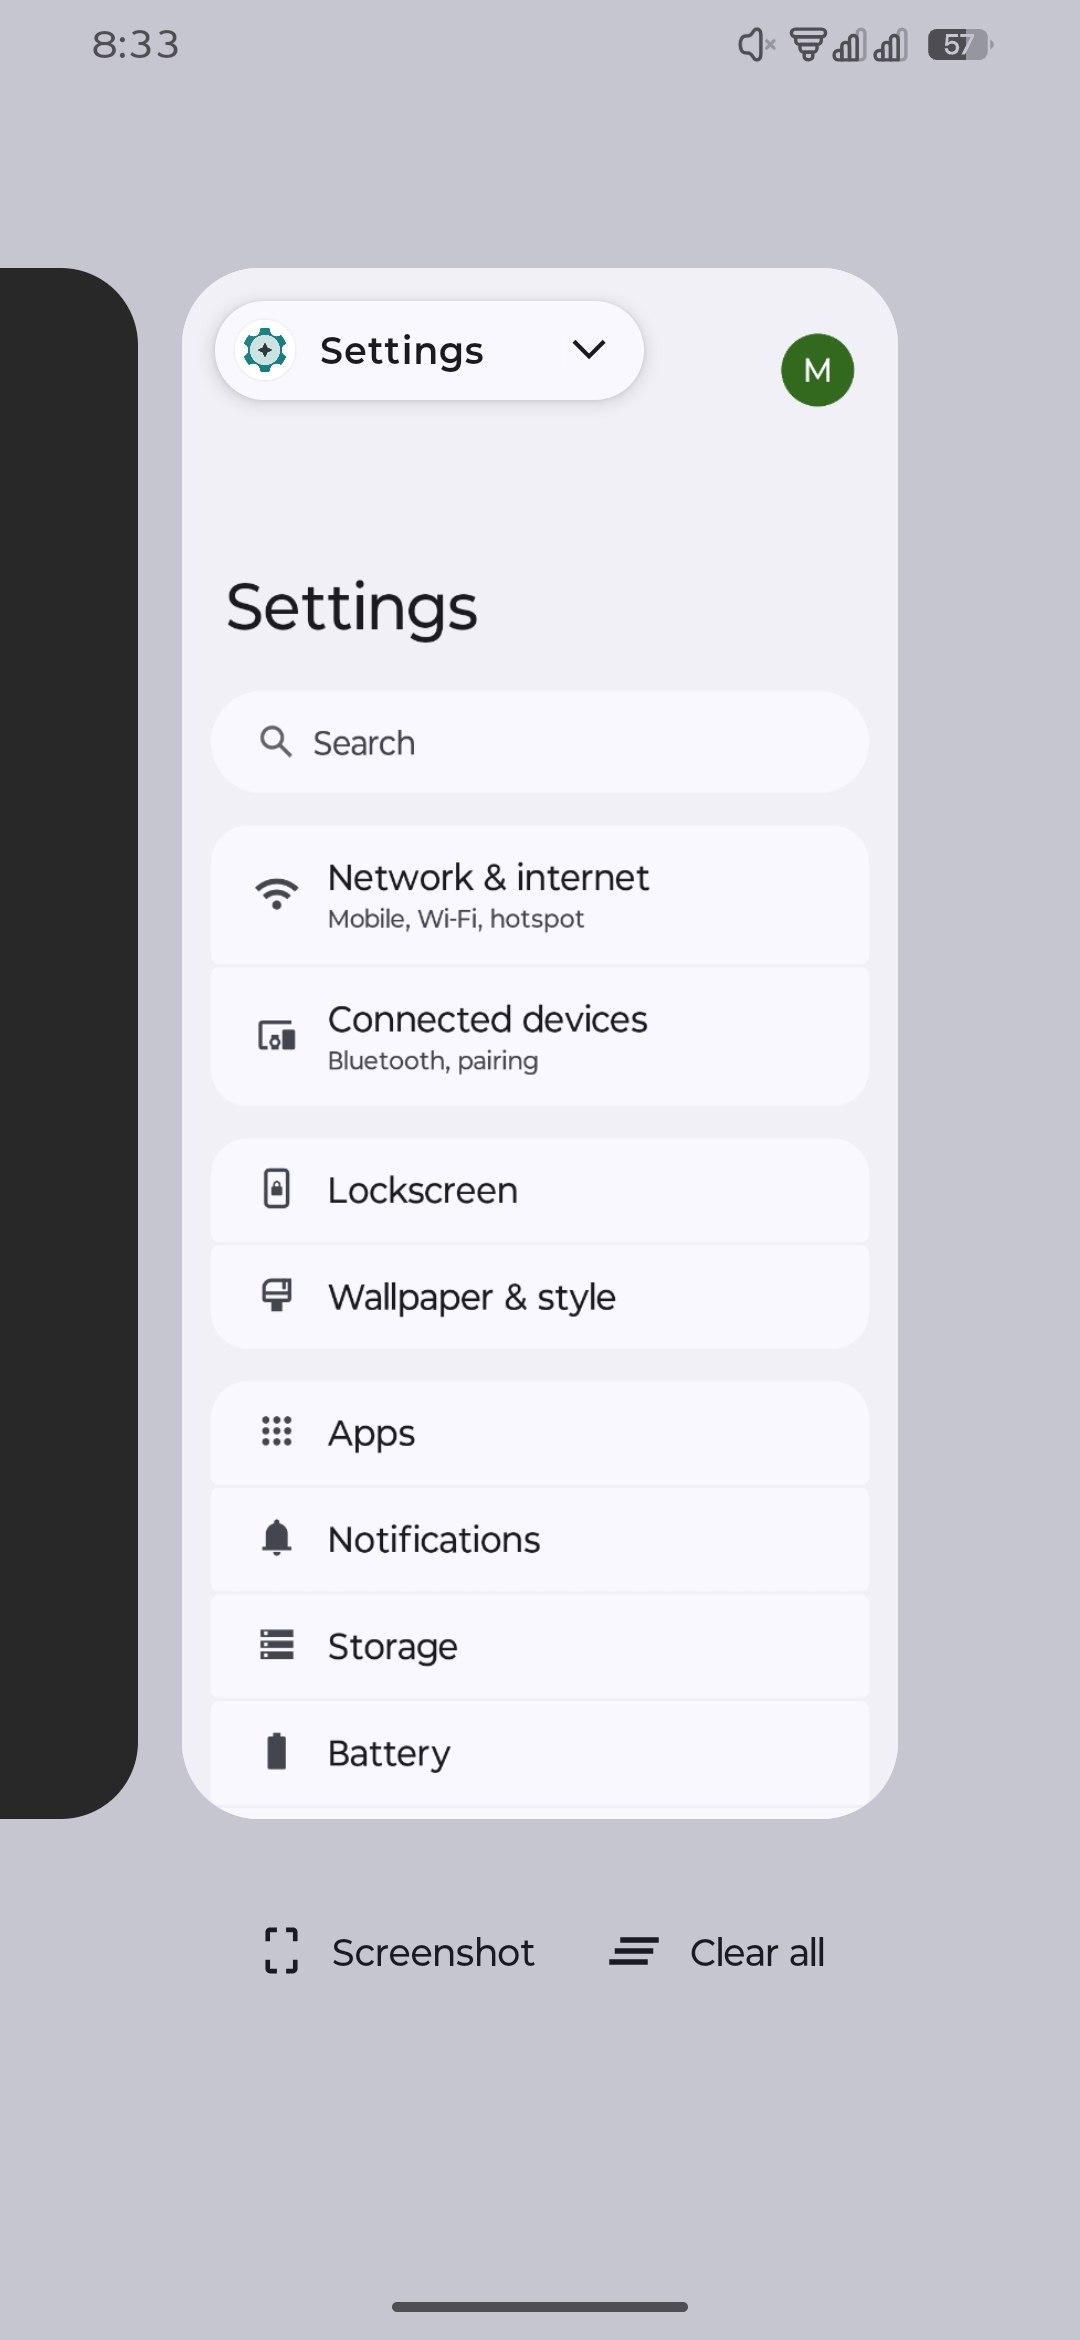Screen dimensions: 1080x2340
Task: Tap the Wallpaper paint roller icon
Action: tap(277, 1296)
